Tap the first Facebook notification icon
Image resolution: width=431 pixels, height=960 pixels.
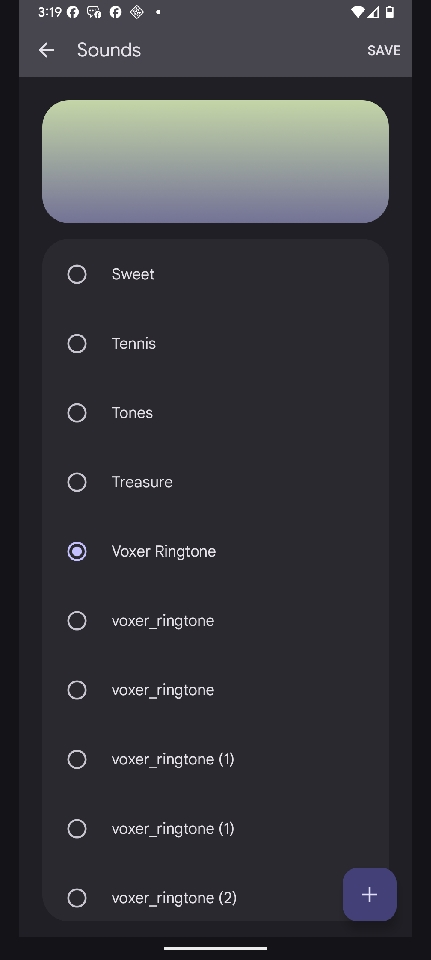73,12
